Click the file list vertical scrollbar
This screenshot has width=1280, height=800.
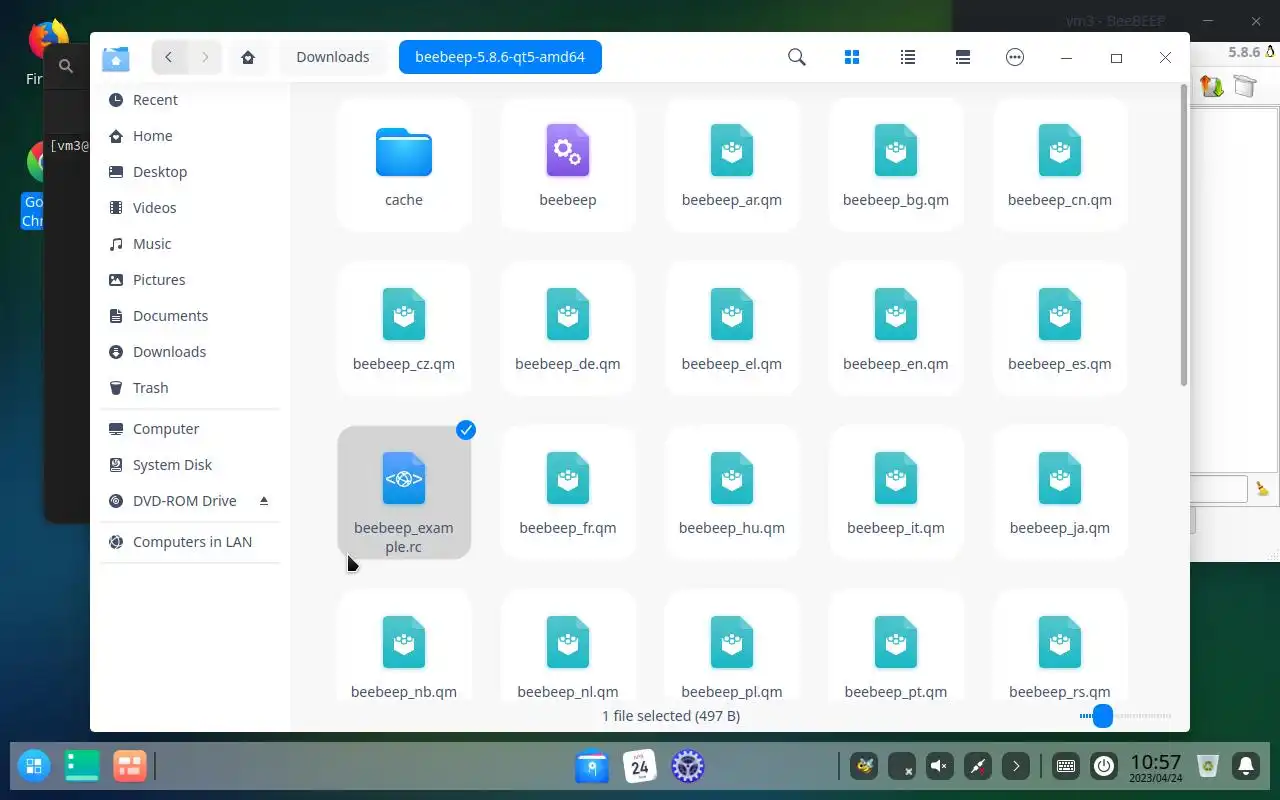pyautogui.click(x=1184, y=235)
